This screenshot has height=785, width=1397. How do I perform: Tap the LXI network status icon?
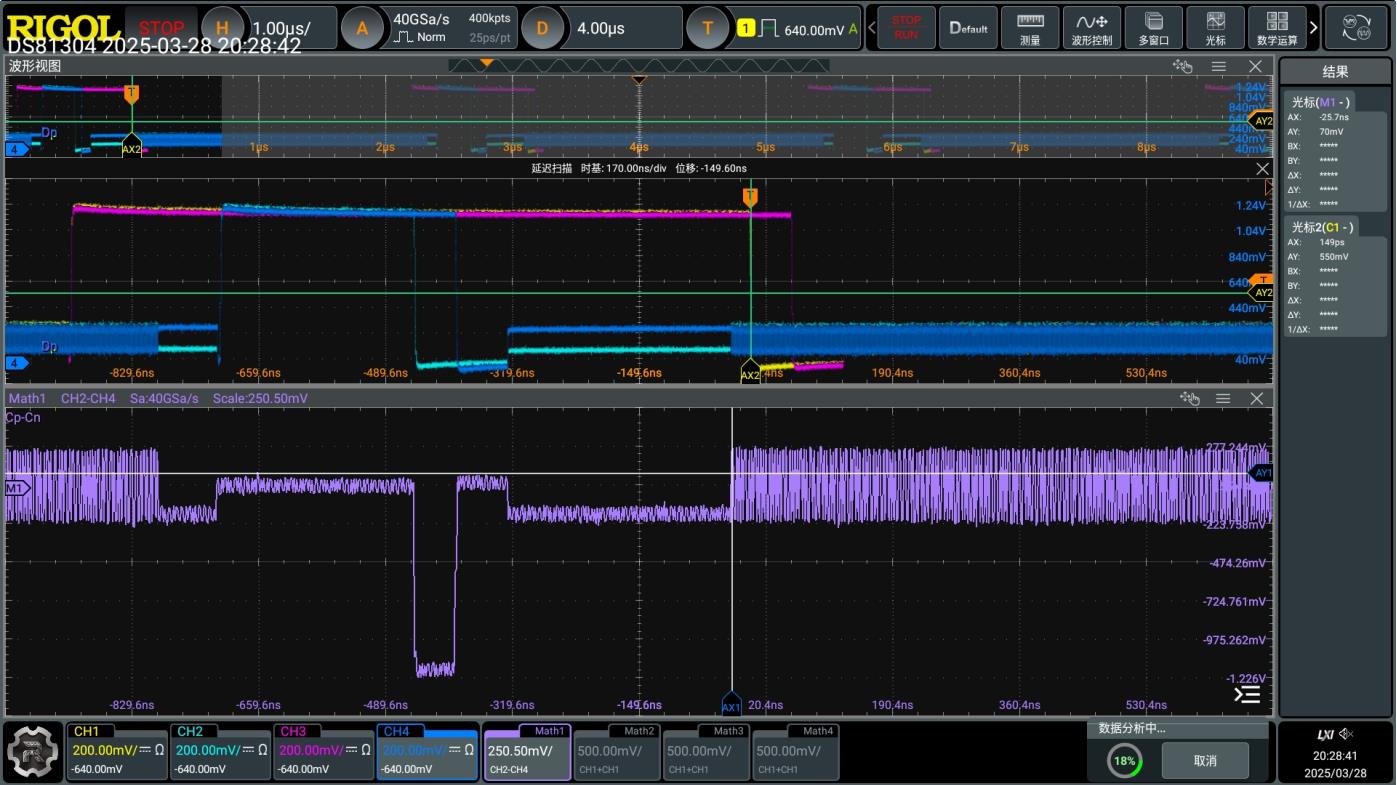coord(1326,734)
